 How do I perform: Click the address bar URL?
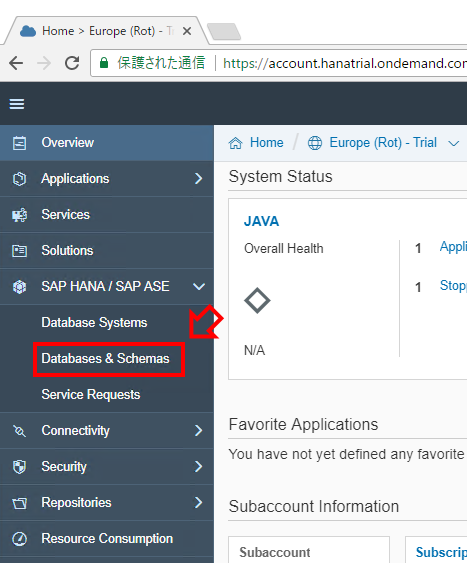click(x=345, y=63)
